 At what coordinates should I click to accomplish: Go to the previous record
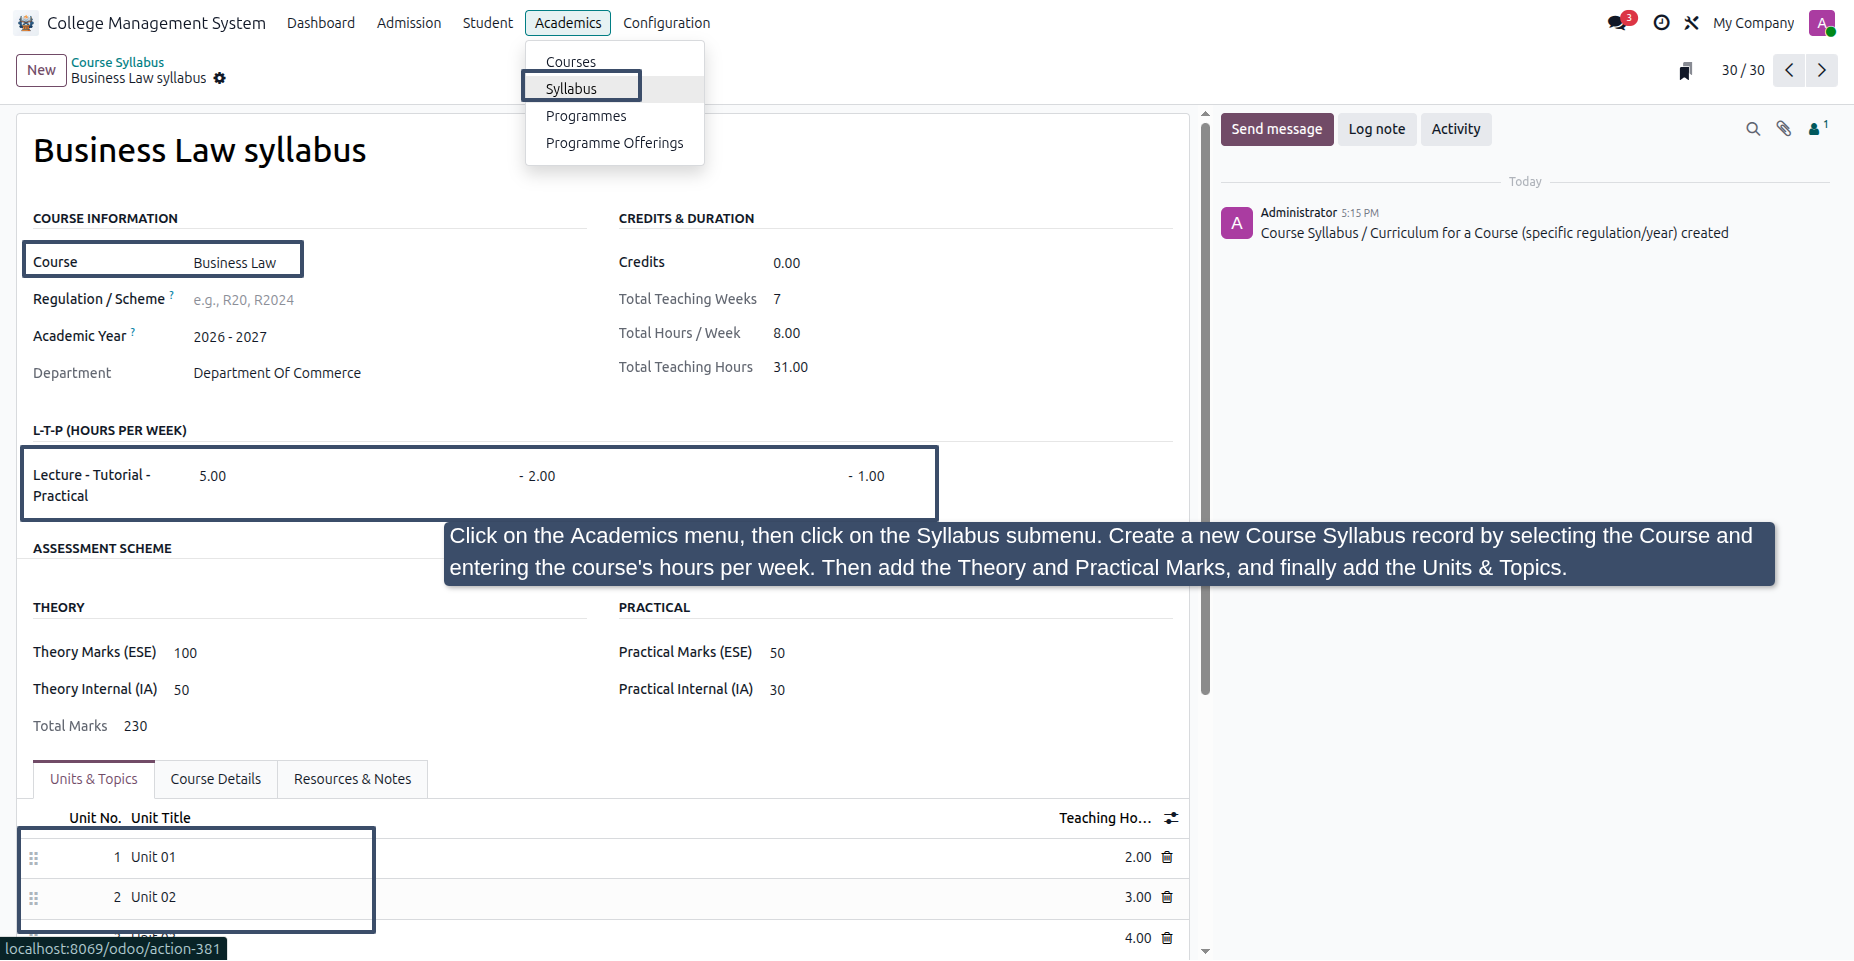coord(1789,70)
